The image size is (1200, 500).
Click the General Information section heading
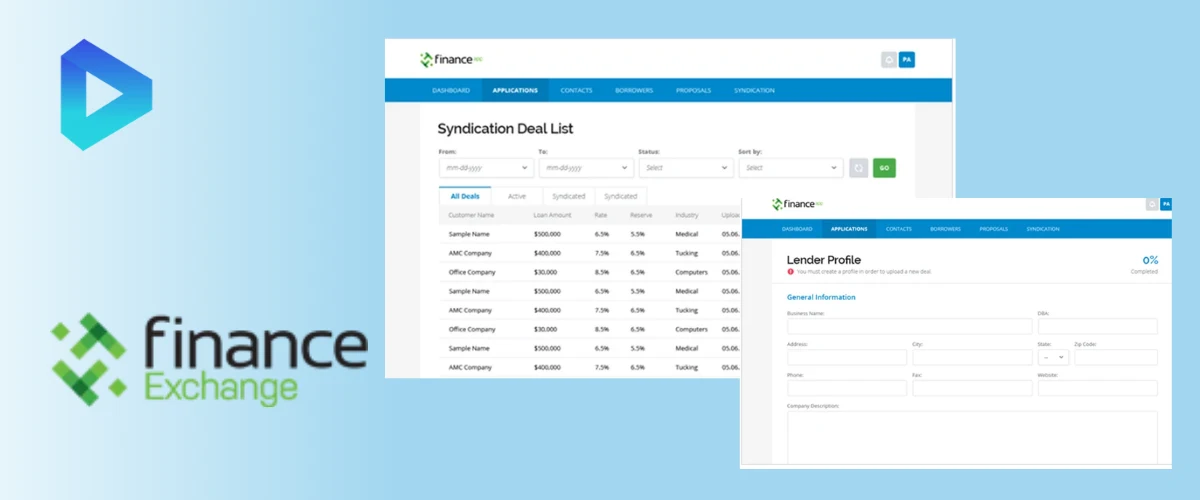pos(821,297)
